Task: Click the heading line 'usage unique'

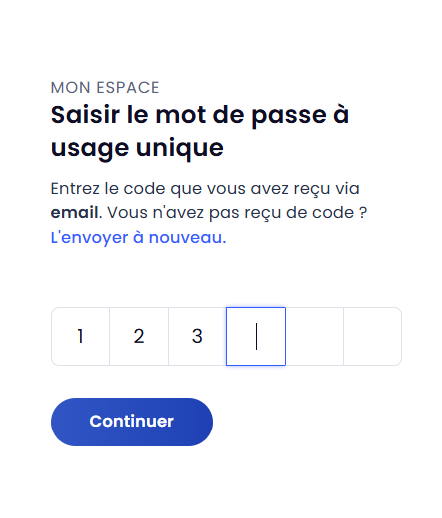Action: (137, 148)
